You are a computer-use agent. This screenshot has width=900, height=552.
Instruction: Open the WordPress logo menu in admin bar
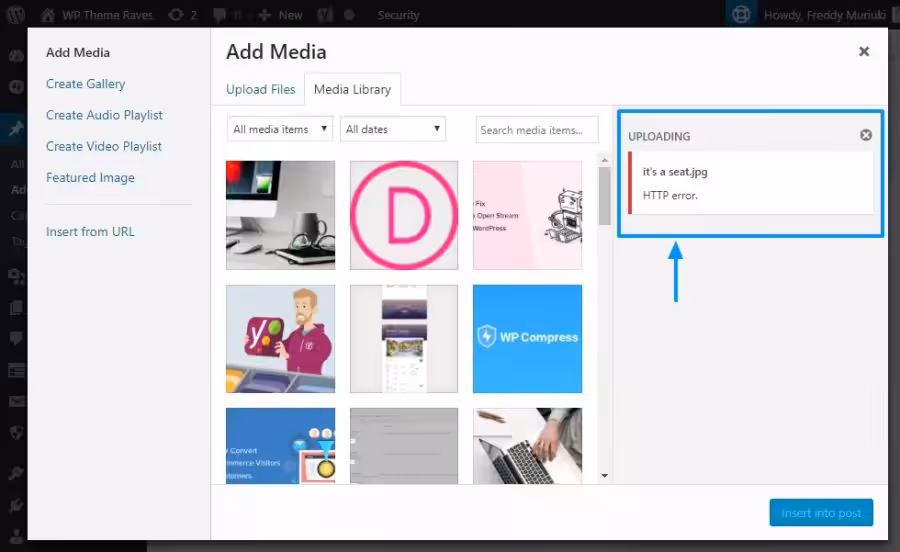point(15,14)
